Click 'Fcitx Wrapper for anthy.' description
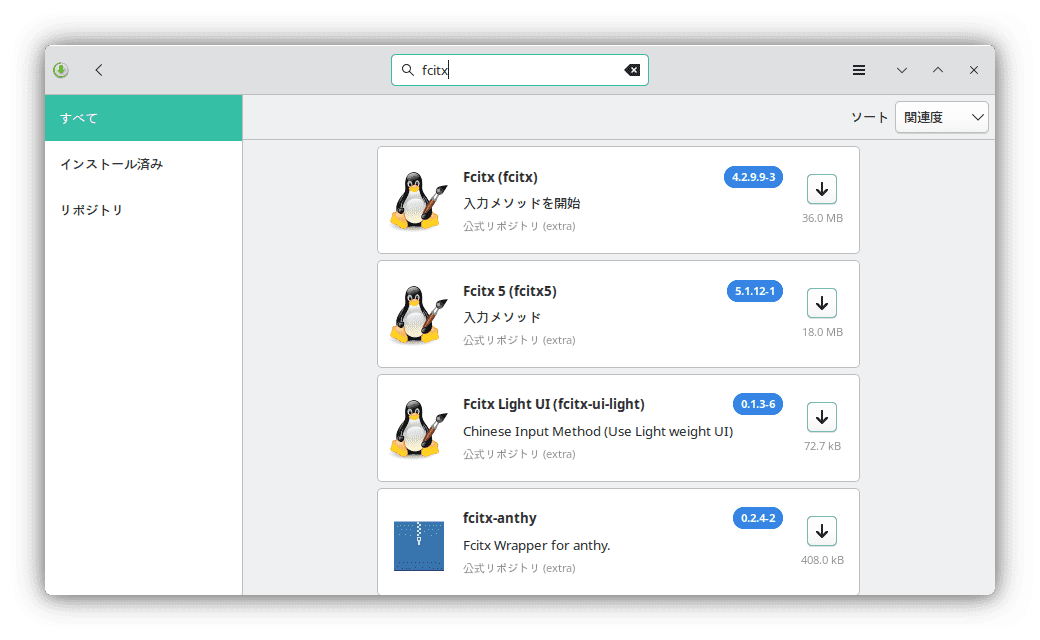 click(x=537, y=546)
